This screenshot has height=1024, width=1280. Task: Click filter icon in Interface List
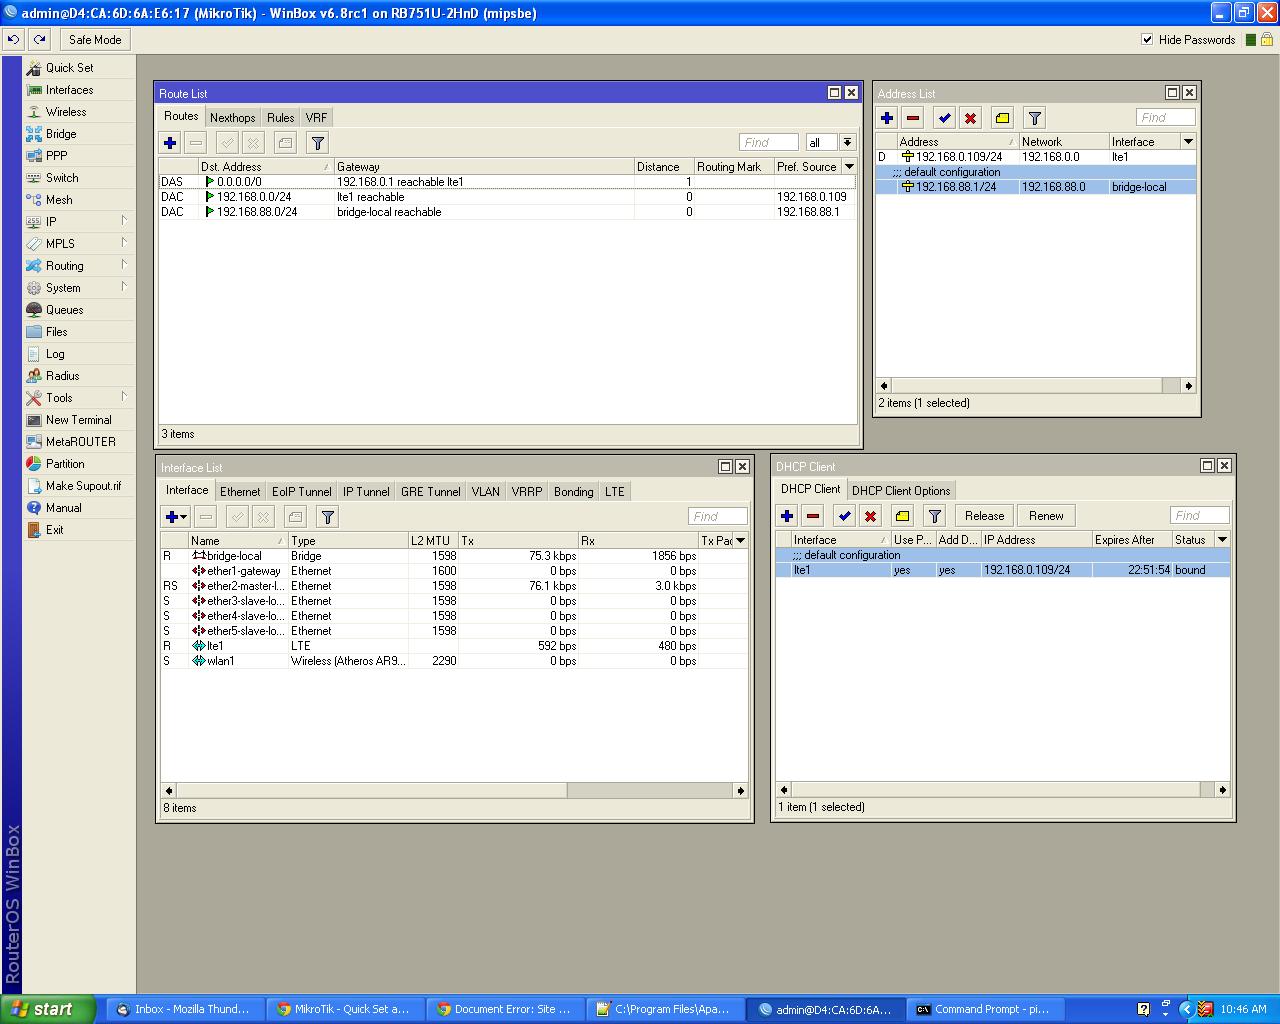click(327, 517)
